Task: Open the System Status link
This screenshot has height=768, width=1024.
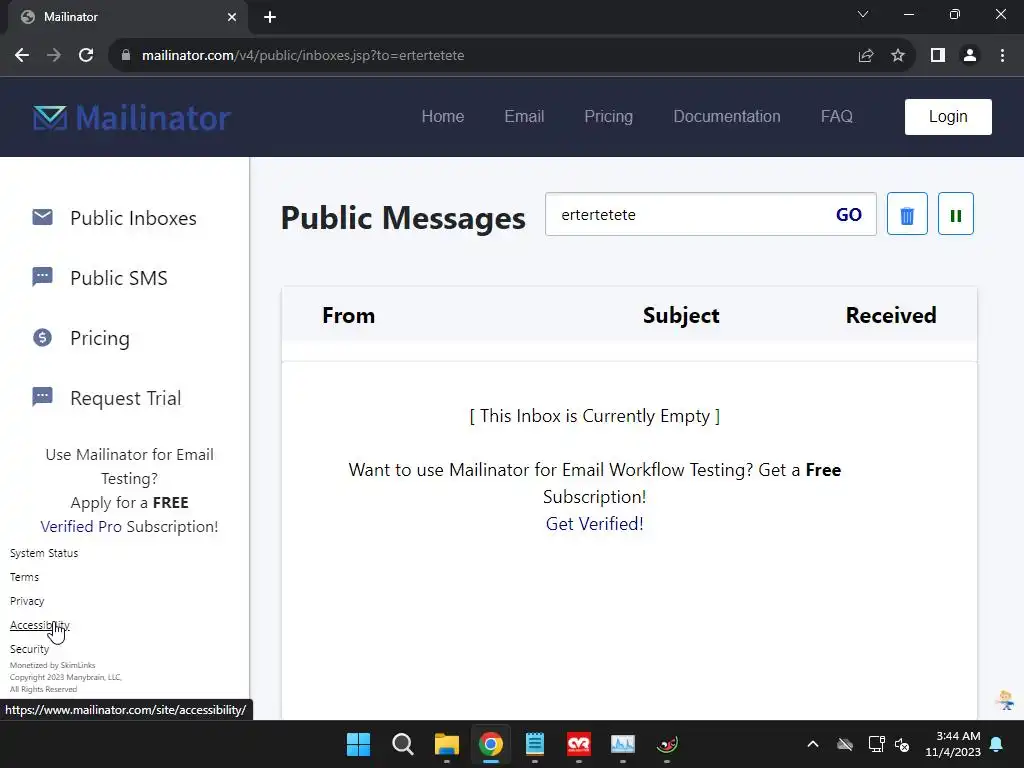Action: 44,553
